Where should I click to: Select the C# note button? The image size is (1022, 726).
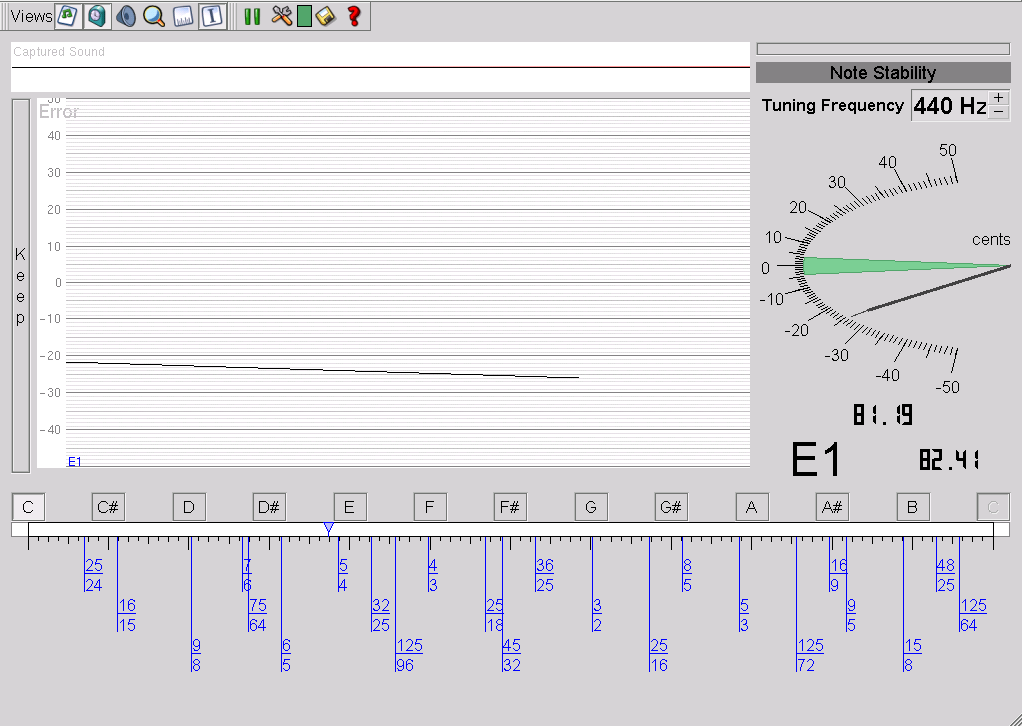tap(108, 507)
